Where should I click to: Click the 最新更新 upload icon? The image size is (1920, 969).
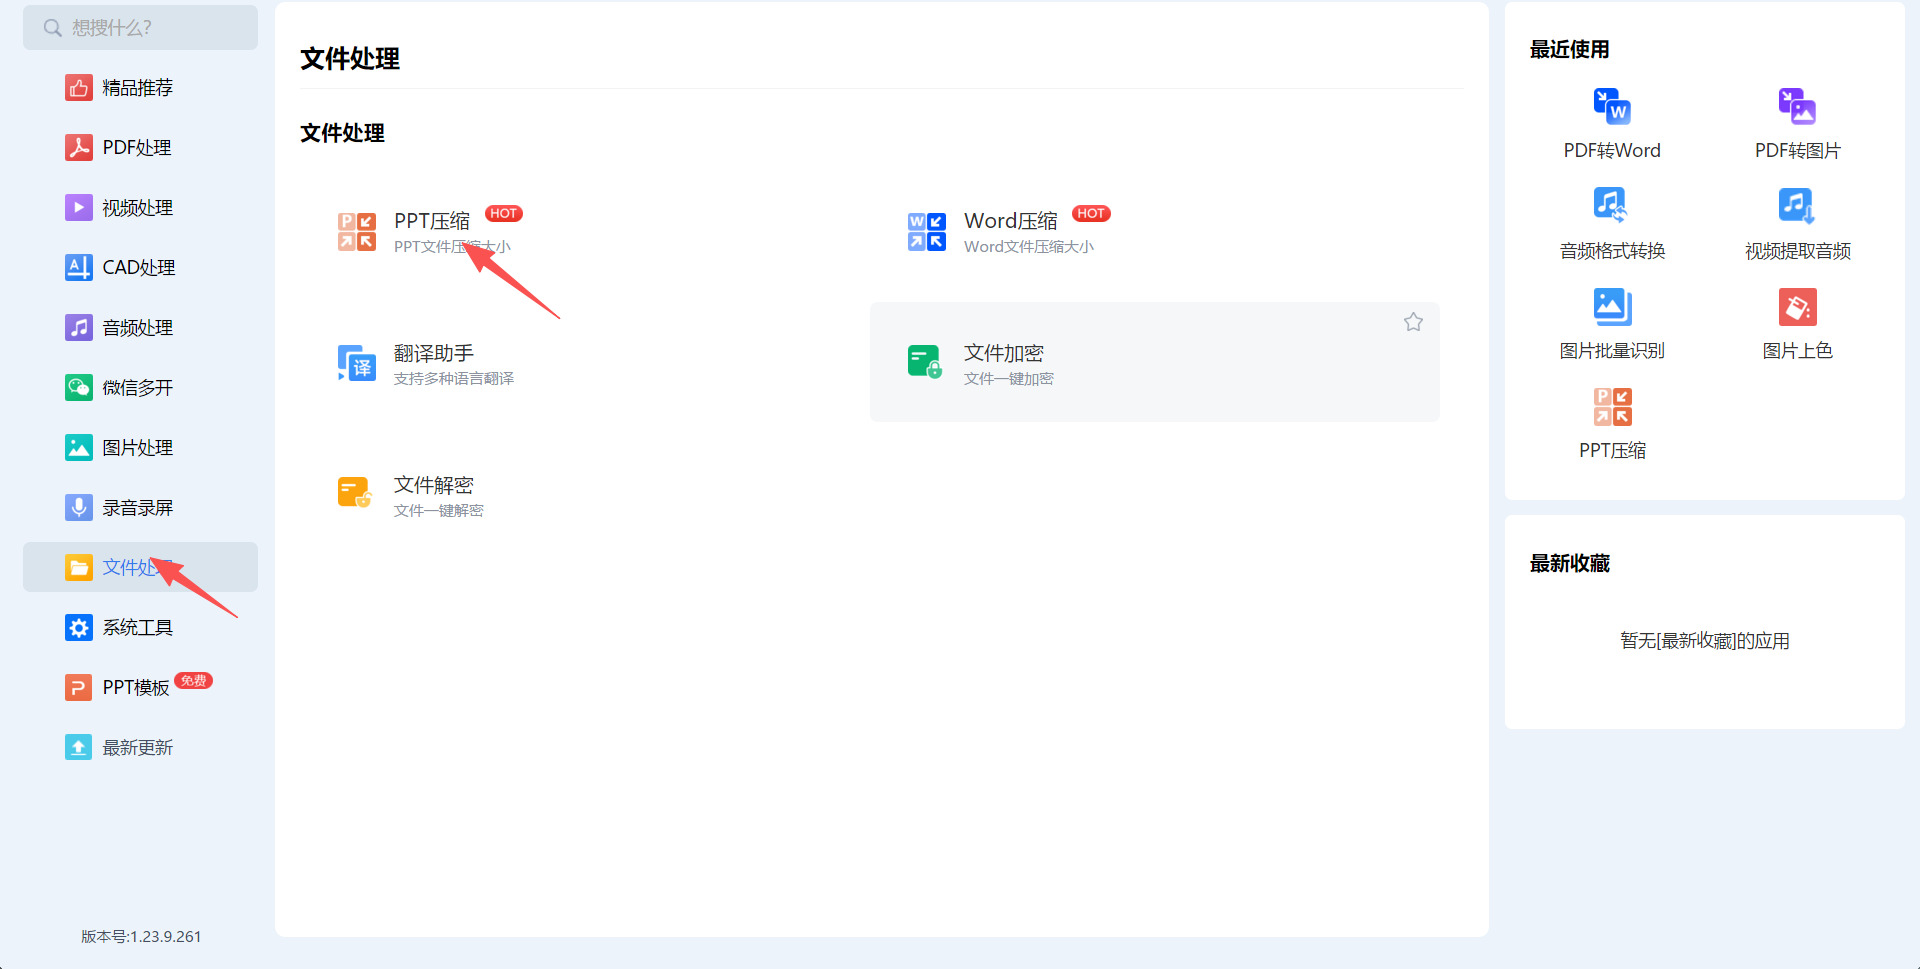(x=79, y=748)
